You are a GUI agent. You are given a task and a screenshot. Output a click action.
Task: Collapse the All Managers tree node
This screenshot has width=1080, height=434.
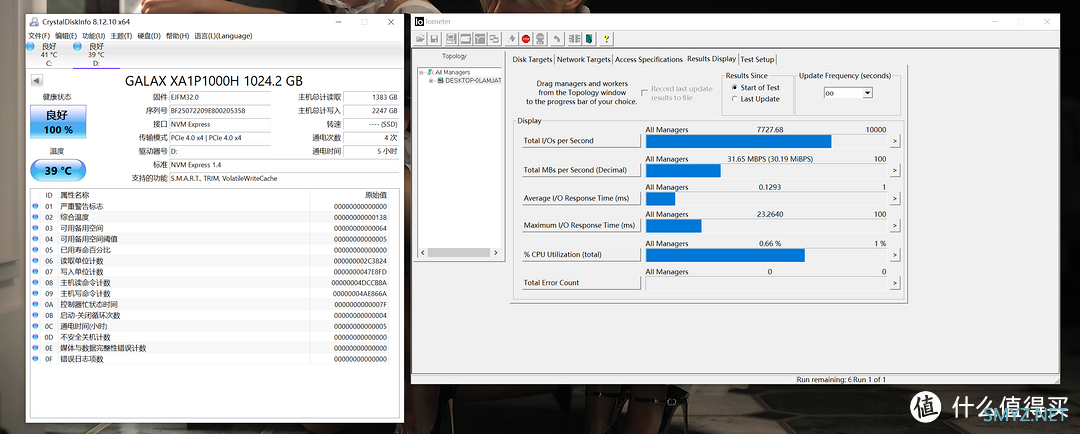[x=422, y=72]
